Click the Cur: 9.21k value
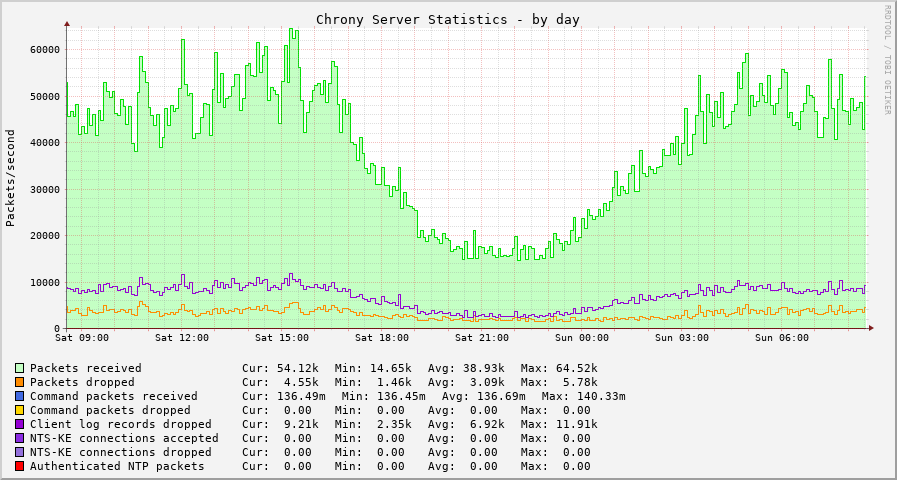Screen dimensions: 897x480 click(280, 425)
